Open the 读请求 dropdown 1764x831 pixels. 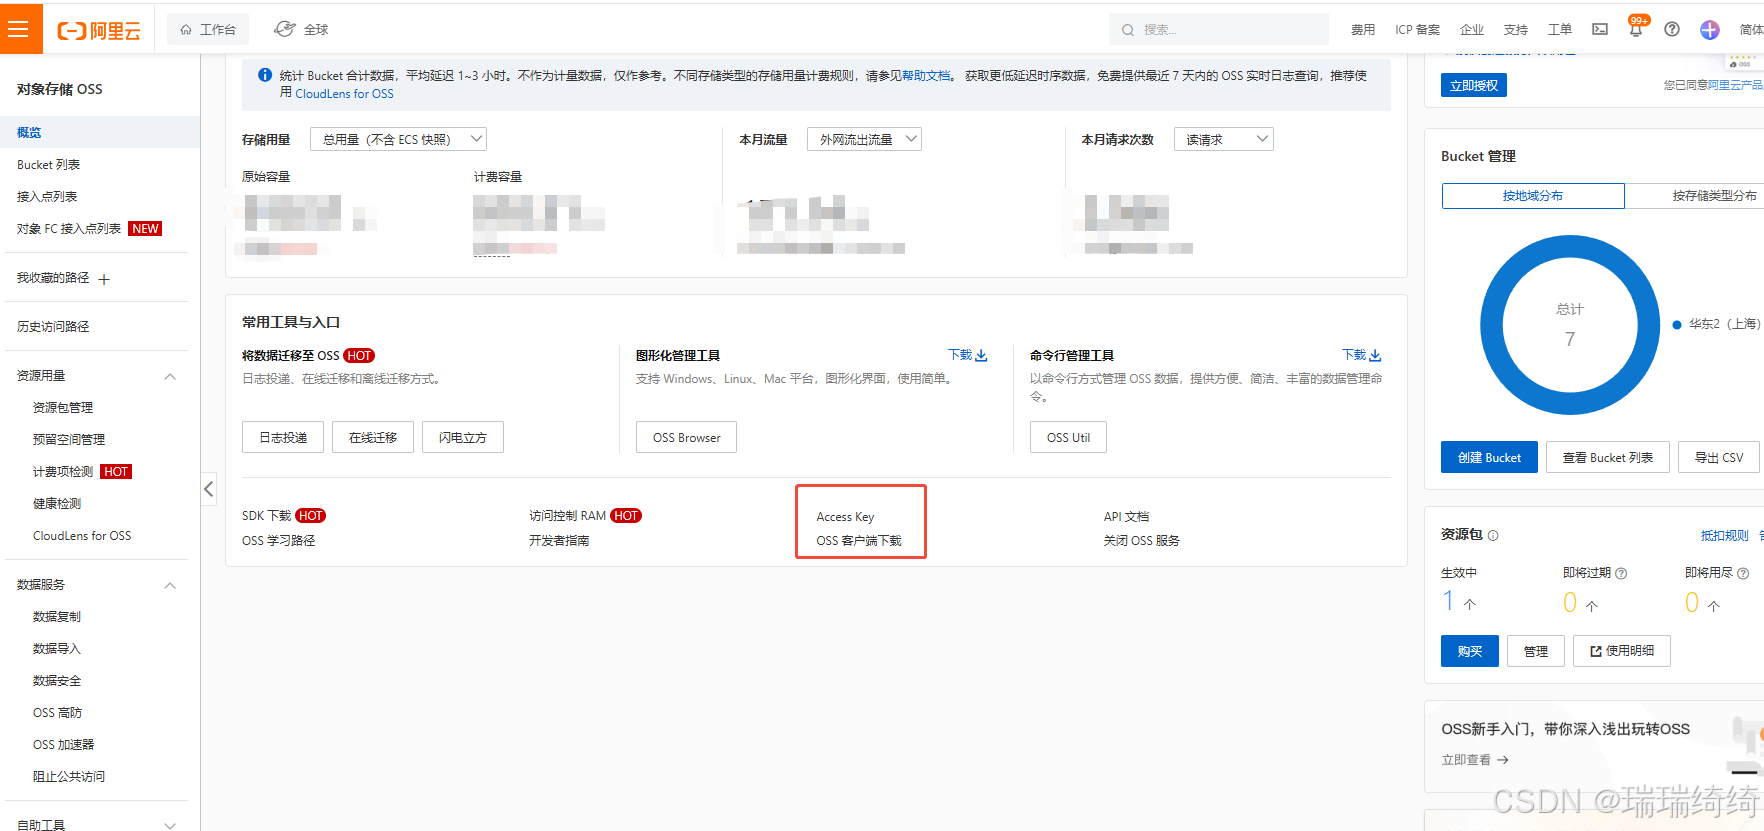[1223, 139]
